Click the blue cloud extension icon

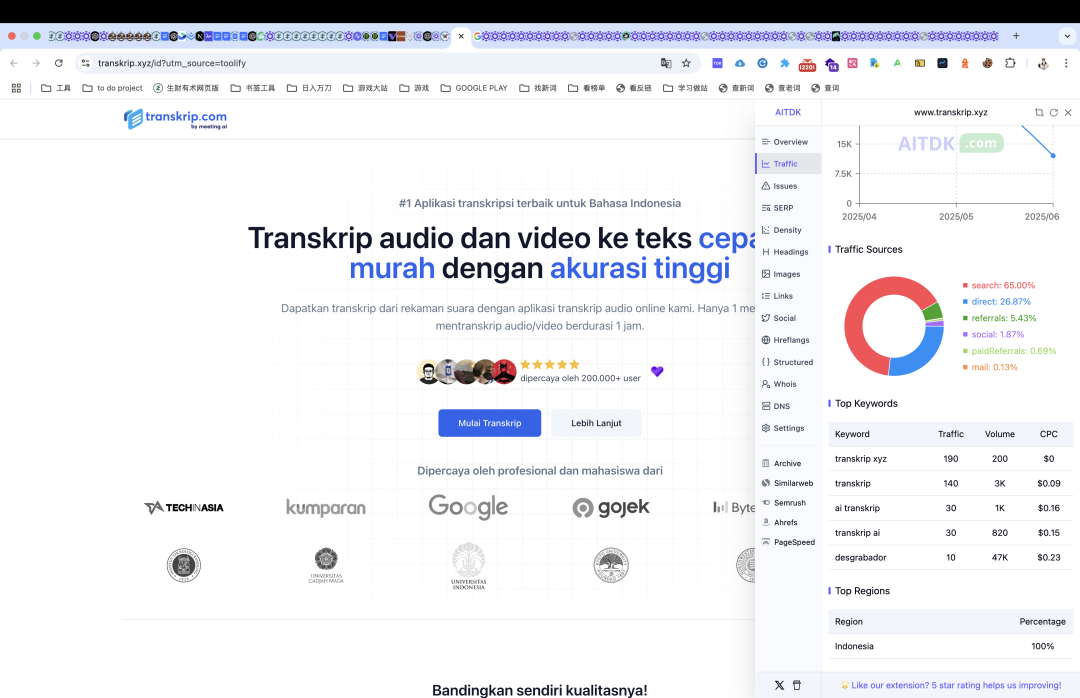tap(740, 63)
